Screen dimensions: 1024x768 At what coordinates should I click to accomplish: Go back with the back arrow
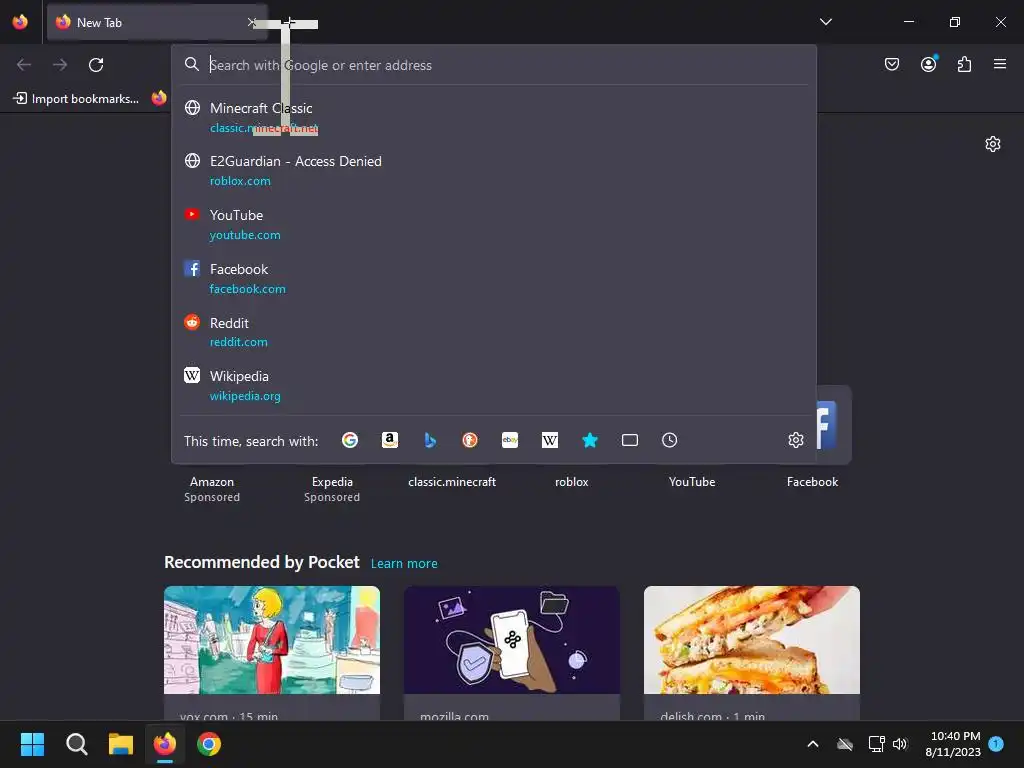24,65
